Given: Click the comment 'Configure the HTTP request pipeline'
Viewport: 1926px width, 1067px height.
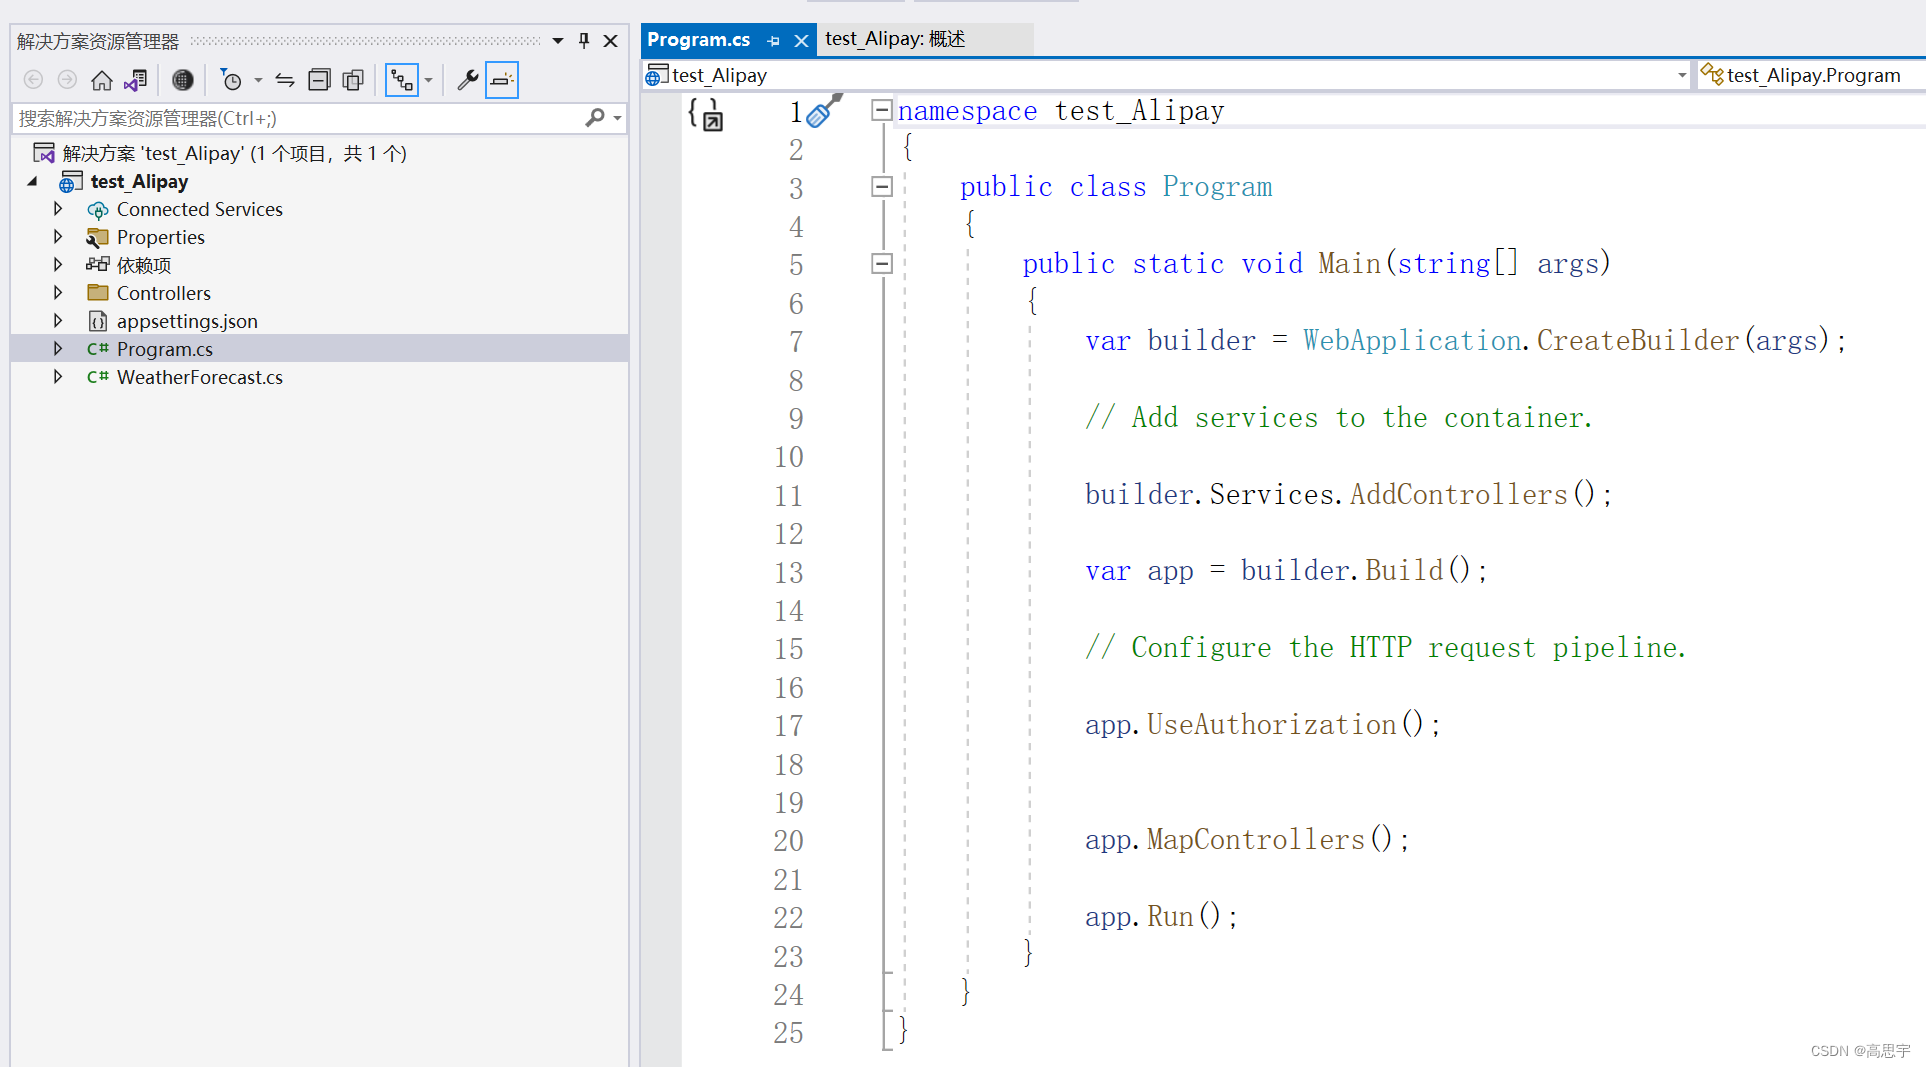Looking at the screenshot, I should pyautogui.click(x=1386, y=648).
